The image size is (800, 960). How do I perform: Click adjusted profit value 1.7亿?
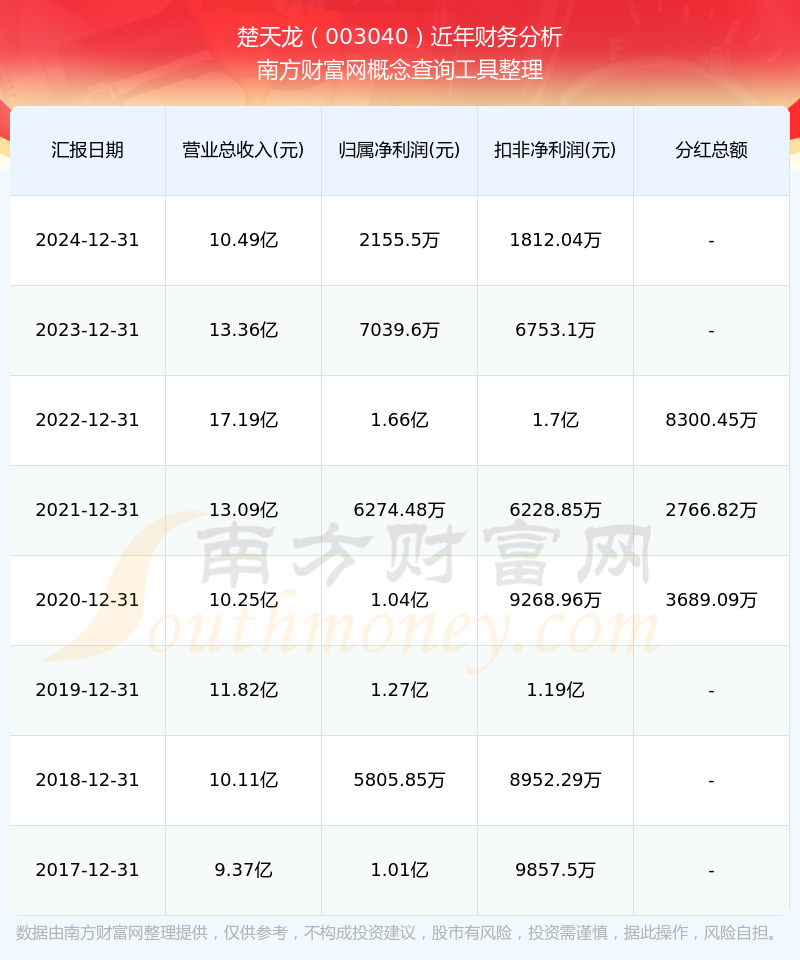click(x=555, y=420)
